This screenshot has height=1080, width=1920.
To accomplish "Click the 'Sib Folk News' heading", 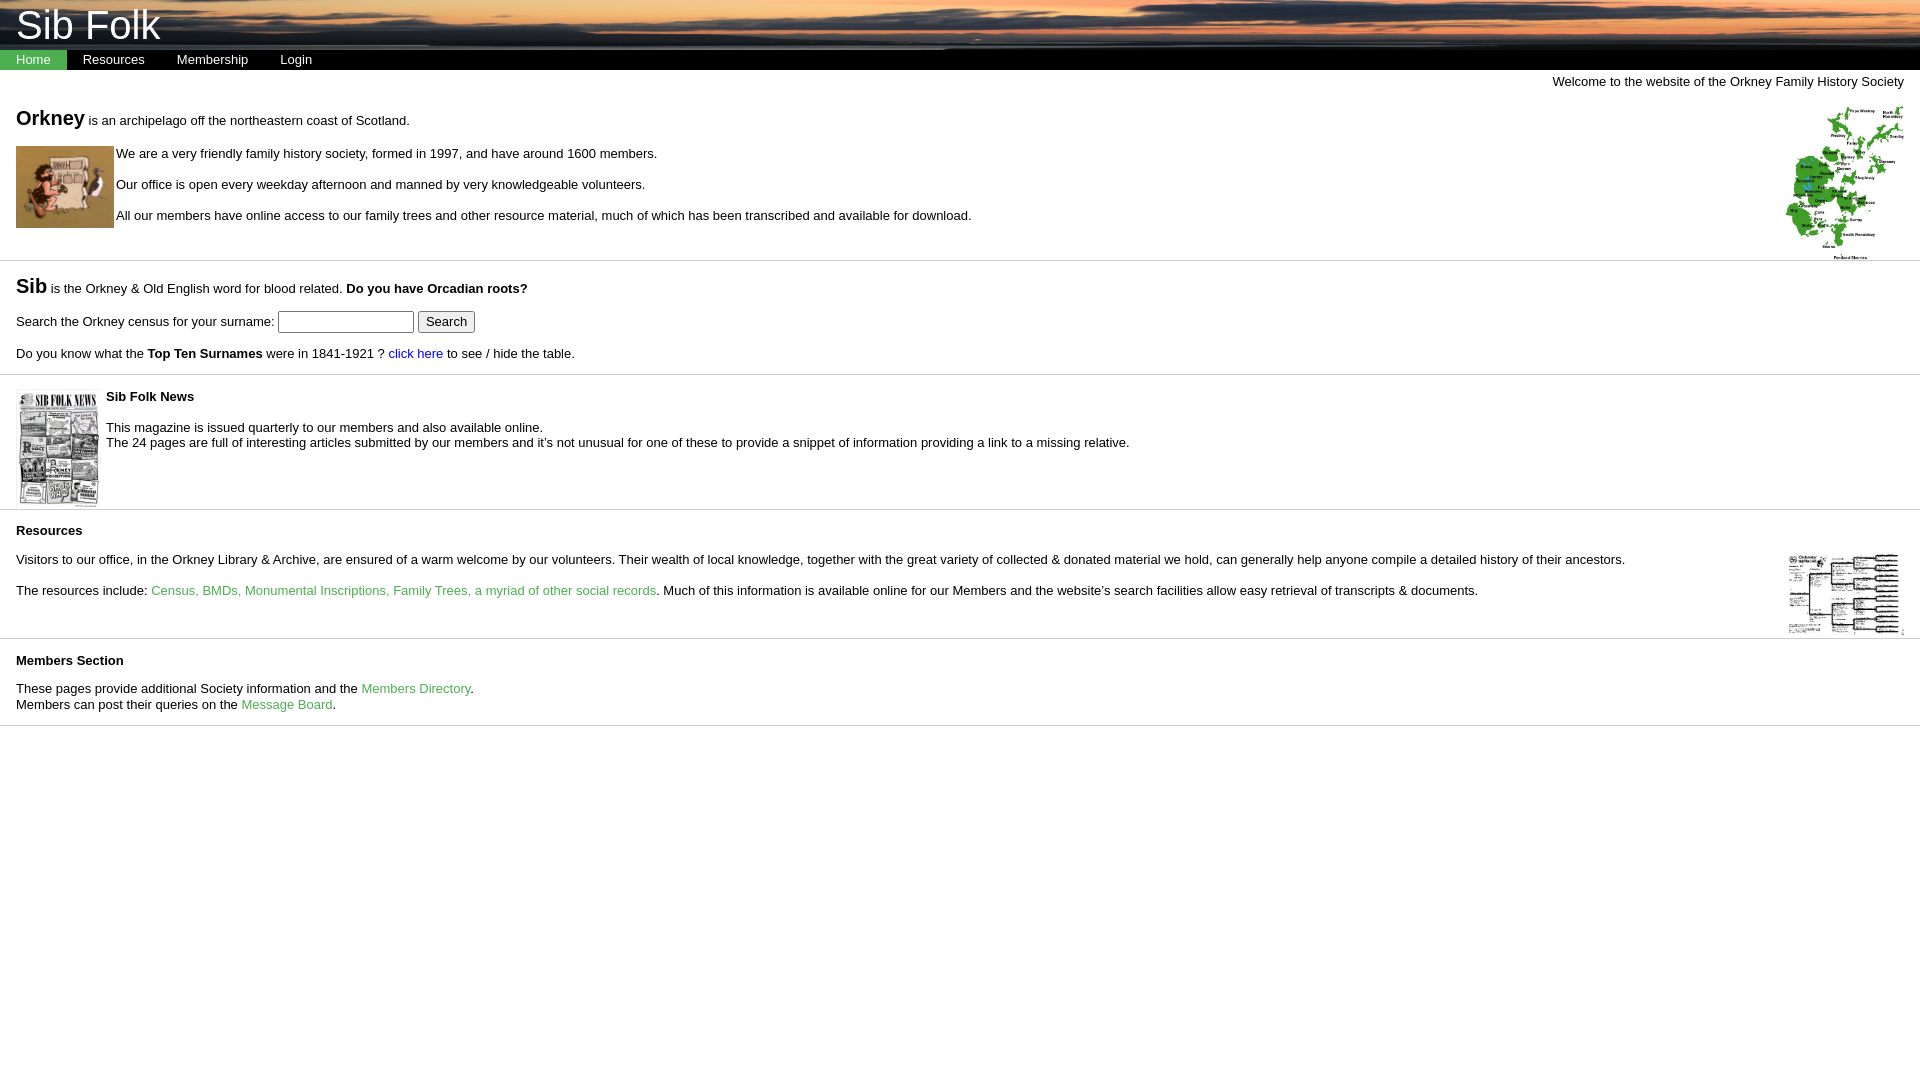I will pyautogui.click(x=150, y=397).
